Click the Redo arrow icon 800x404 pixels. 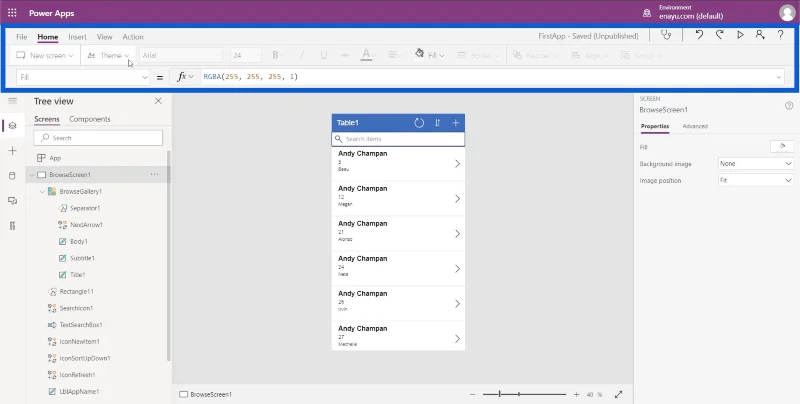click(x=719, y=35)
